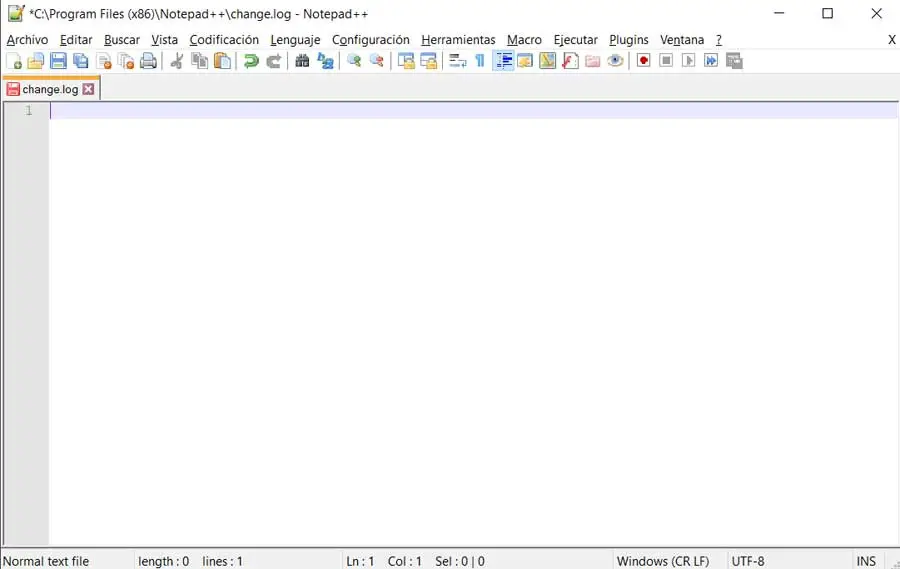Click the Close All documents toolbar icon
The width and height of the screenshot is (900, 569).
click(126, 61)
